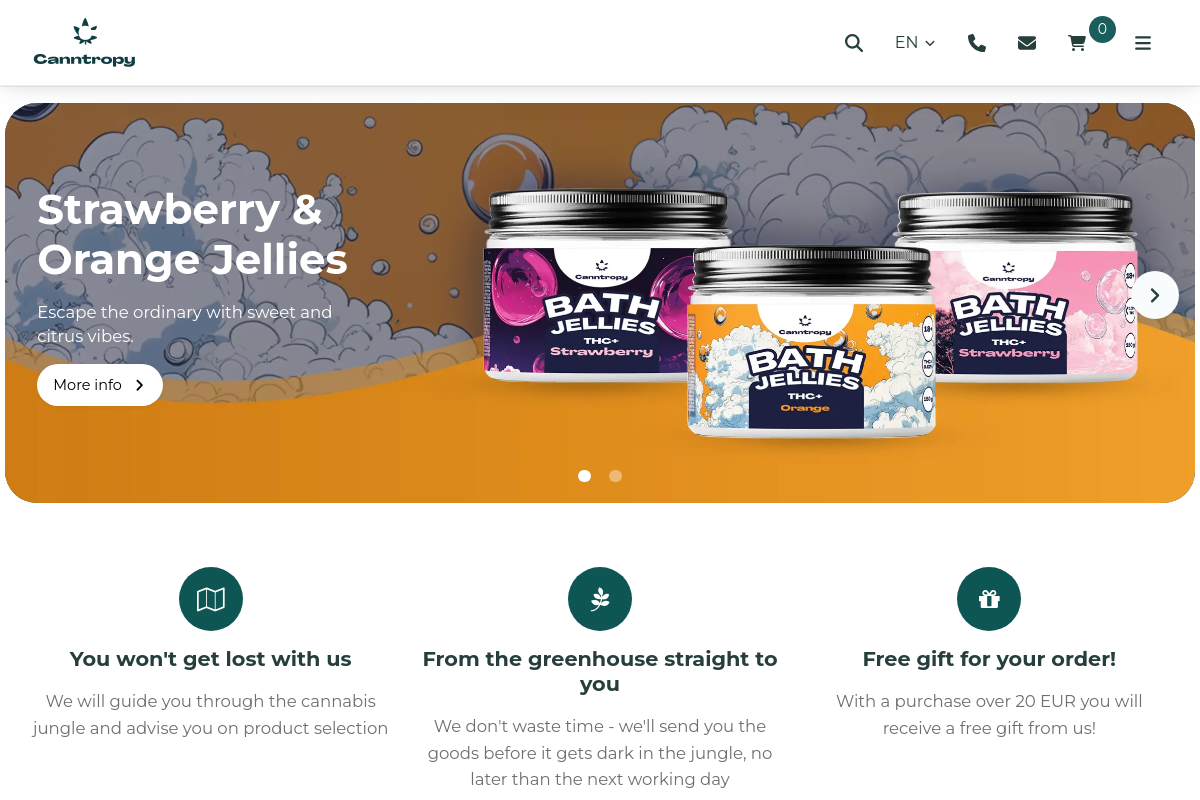Click the cart item count badge
The width and height of the screenshot is (1200, 800).
click(1102, 29)
